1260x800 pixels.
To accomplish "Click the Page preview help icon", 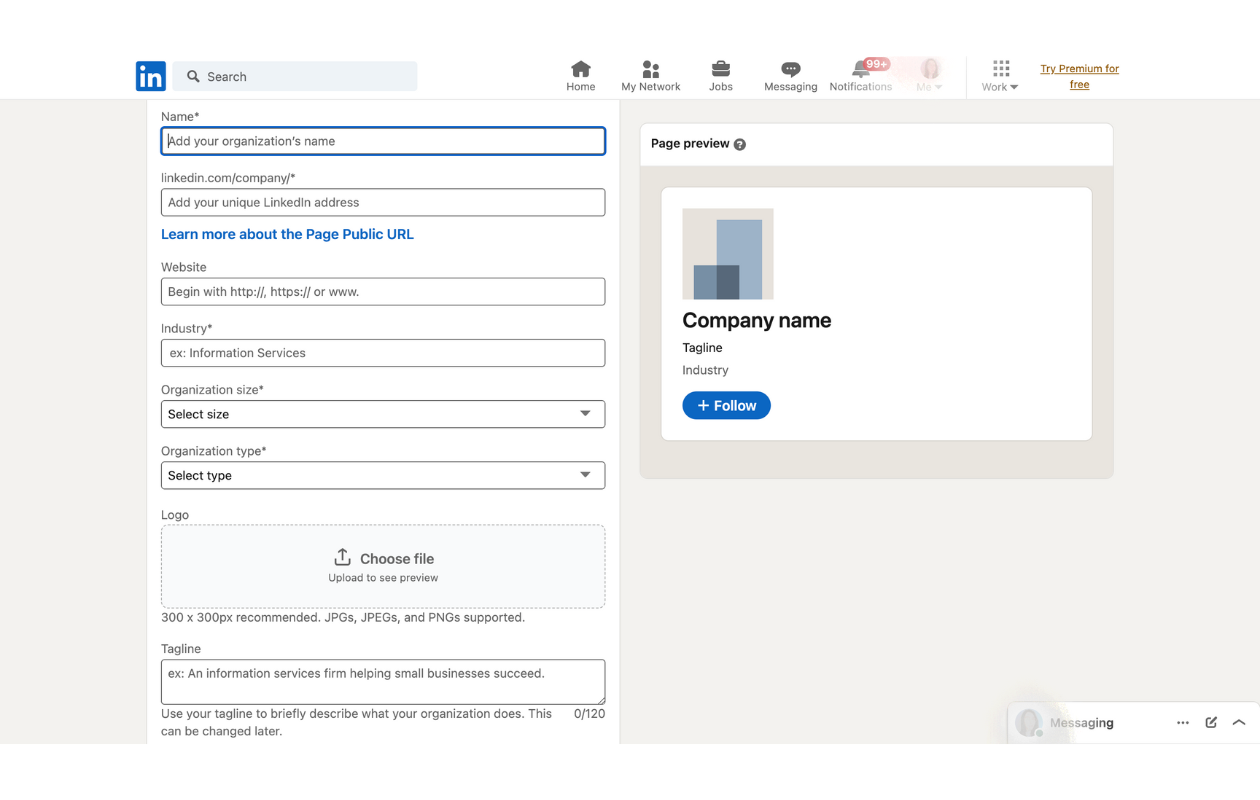I will point(740,144).
